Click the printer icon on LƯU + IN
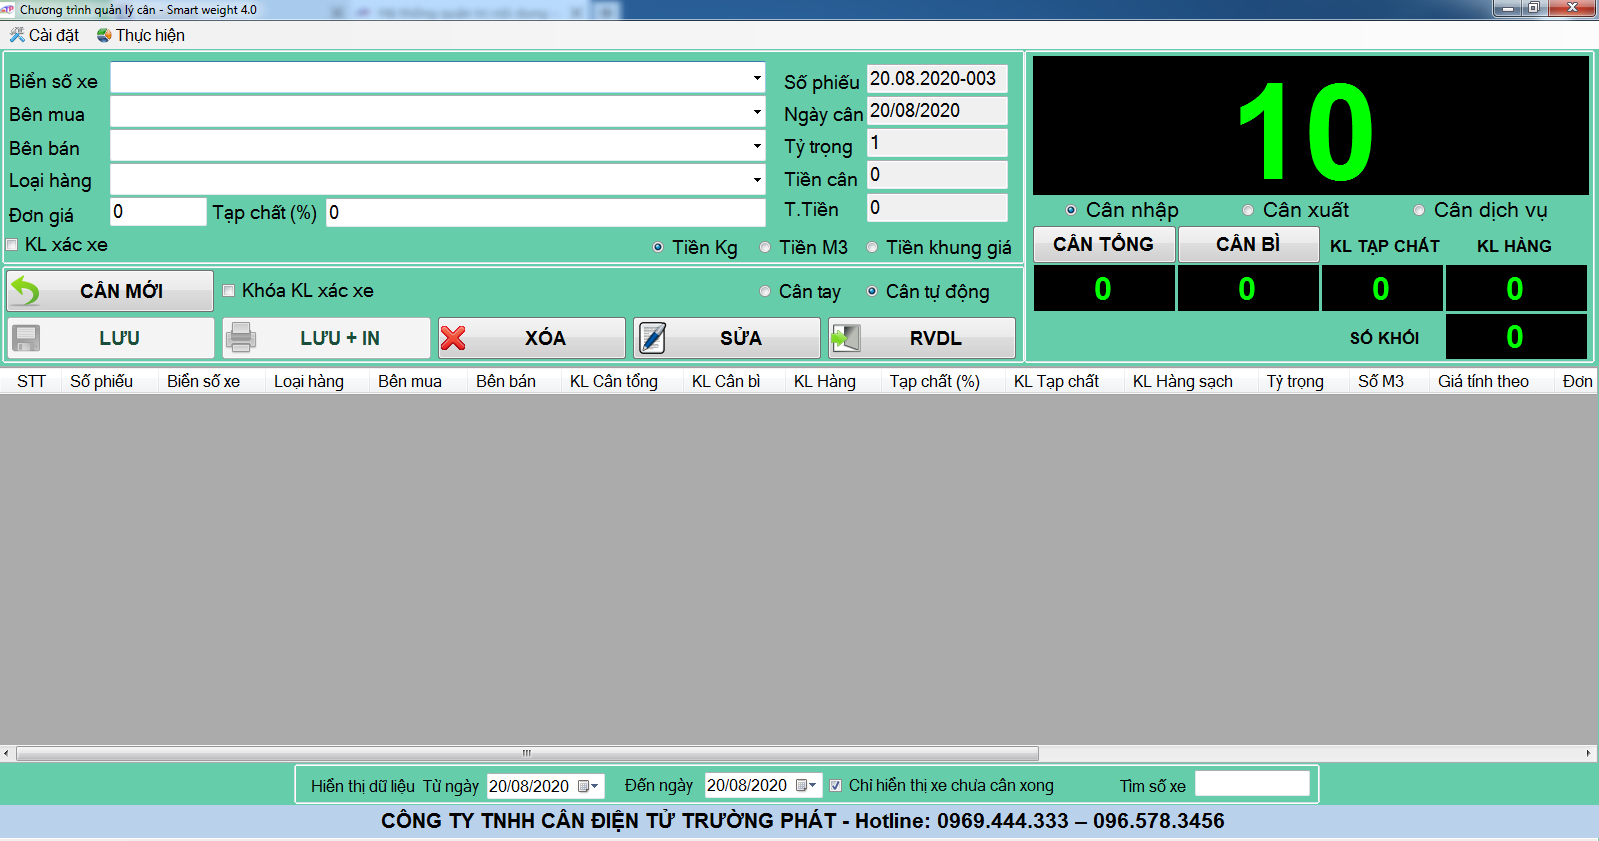This screenshot has height=841, width=1599. pyautogui.click(x=241, y=338)
